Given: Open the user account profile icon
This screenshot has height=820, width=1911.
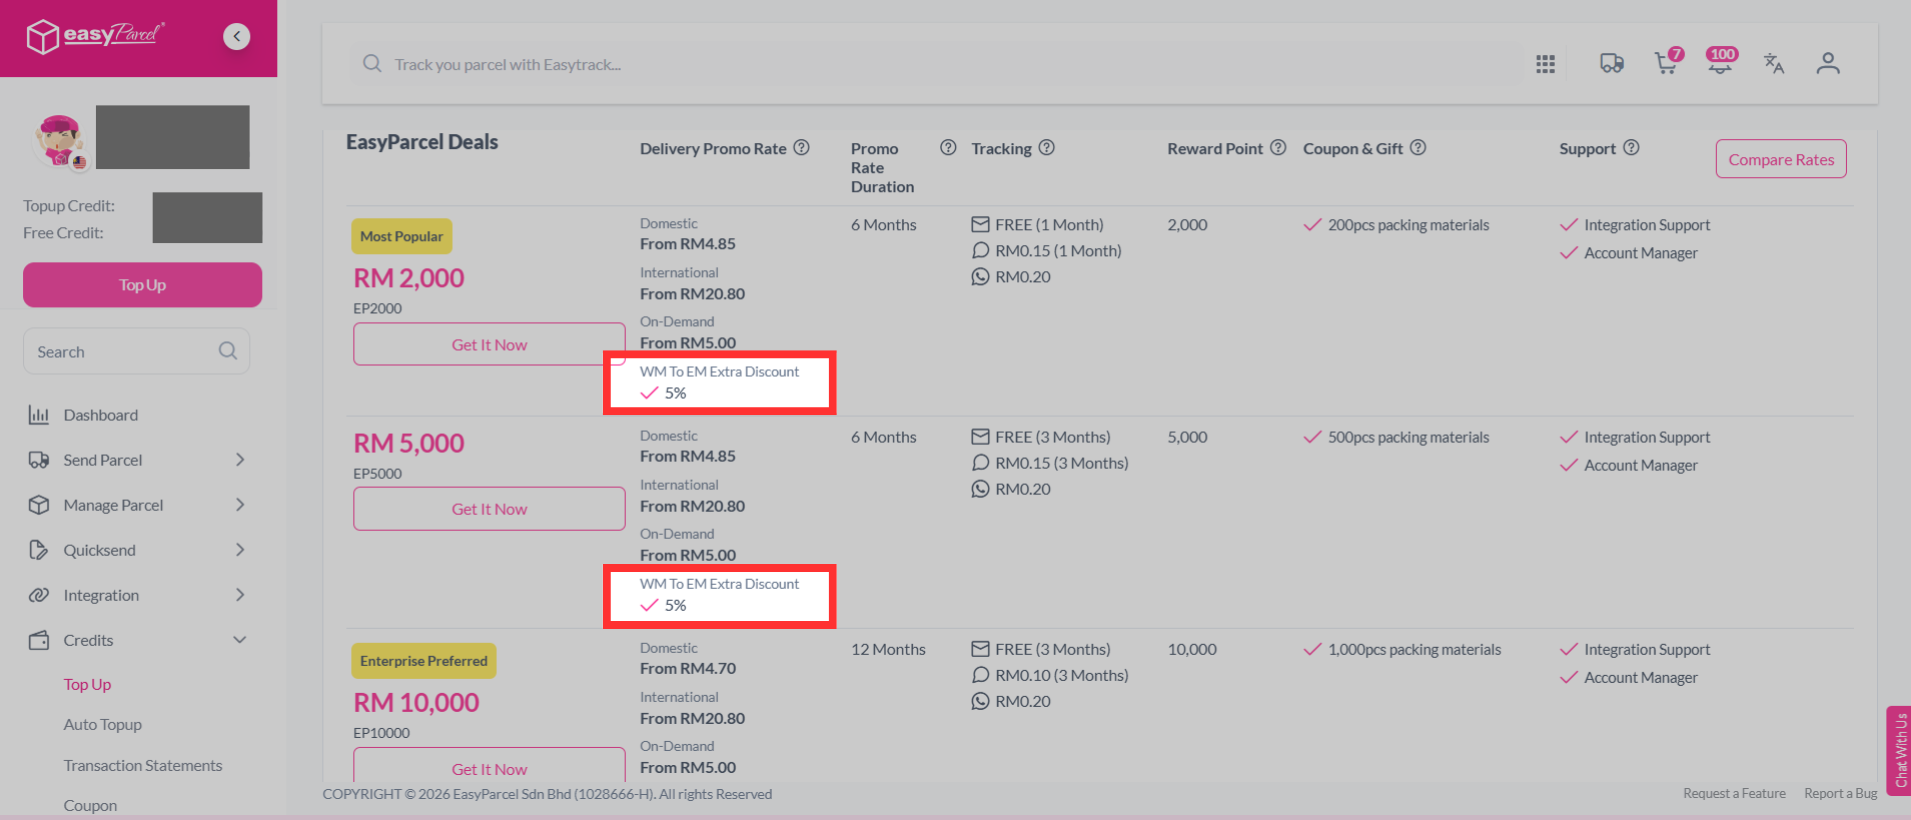Looking at the screenshot, I should [1828, 64].
